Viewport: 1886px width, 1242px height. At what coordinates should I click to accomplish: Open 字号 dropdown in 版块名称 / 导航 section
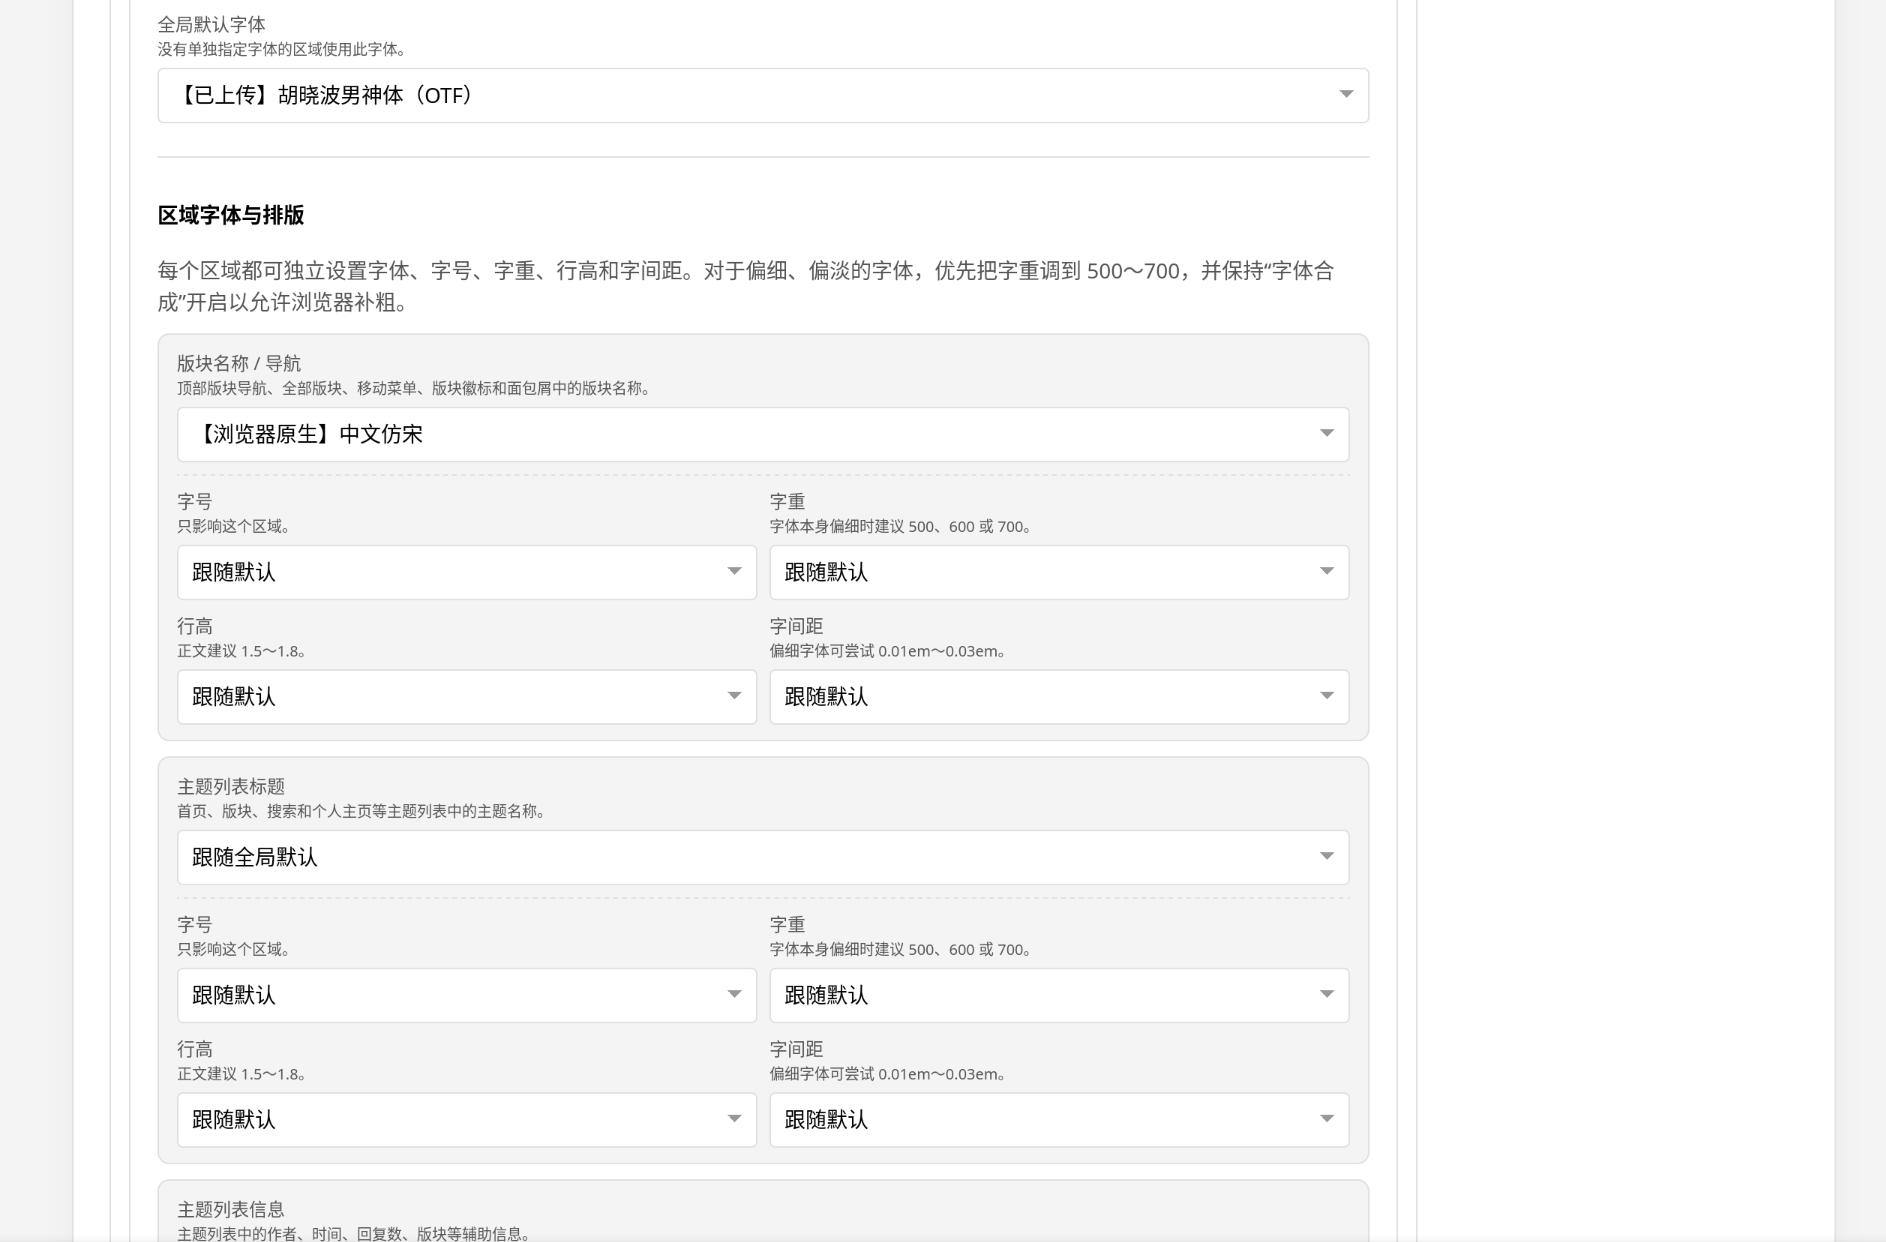click(x=467, y=572)
